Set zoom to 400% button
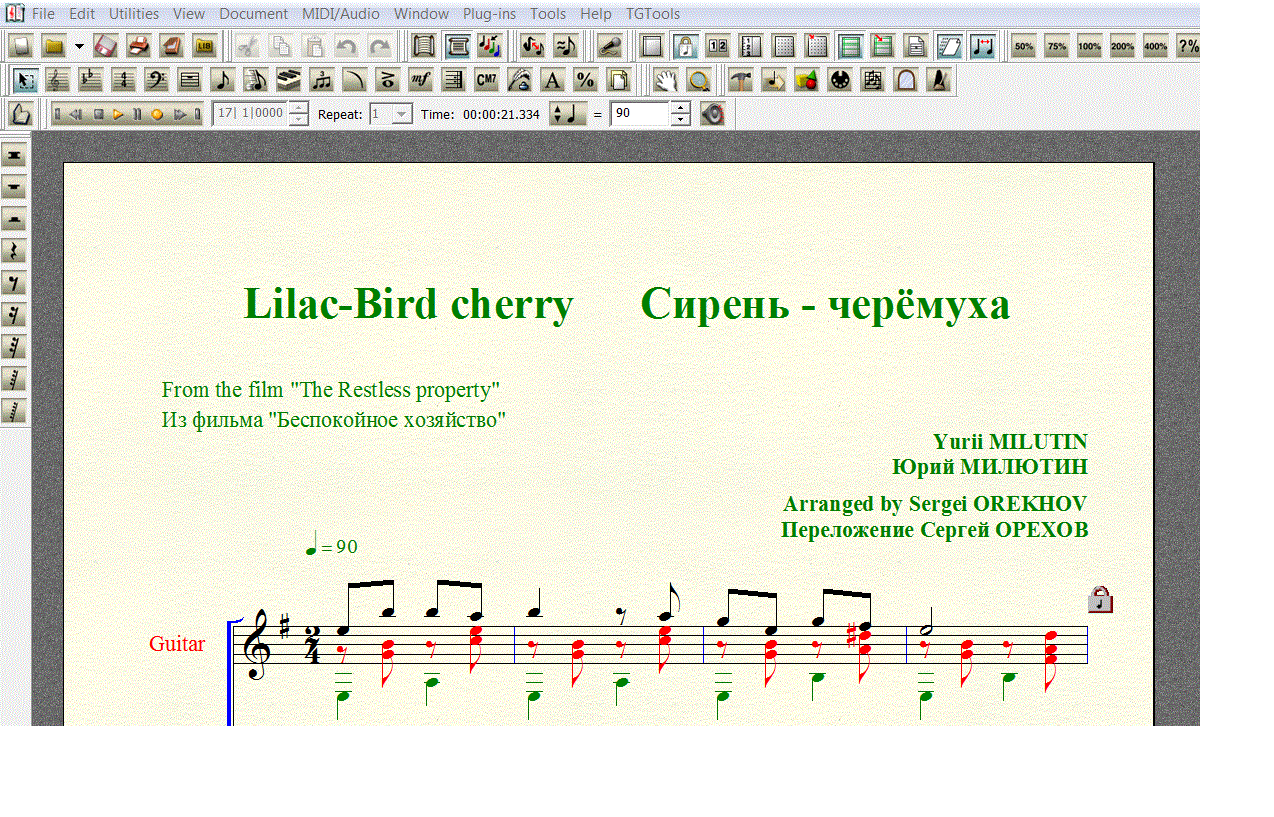Viewport: 1274px width, 817px height. [x=1155, y=46]
